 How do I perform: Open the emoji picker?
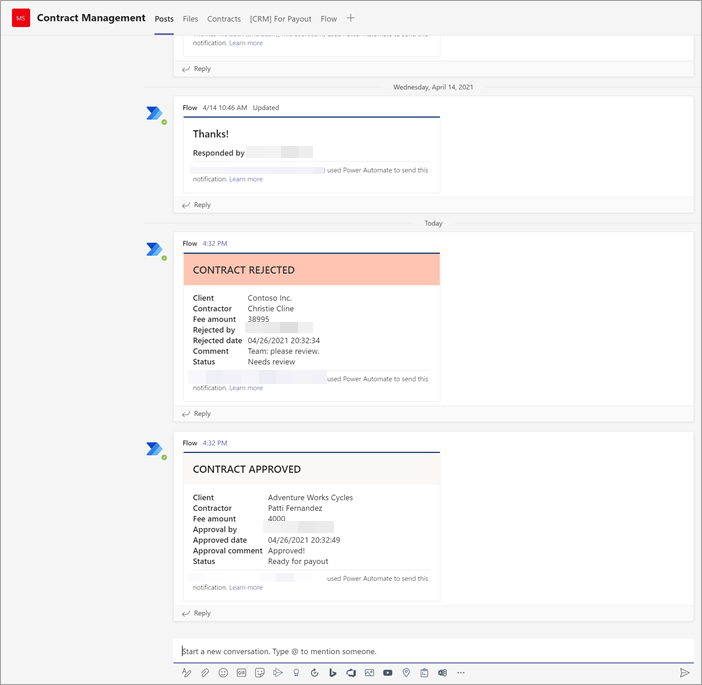coord(223,673)
